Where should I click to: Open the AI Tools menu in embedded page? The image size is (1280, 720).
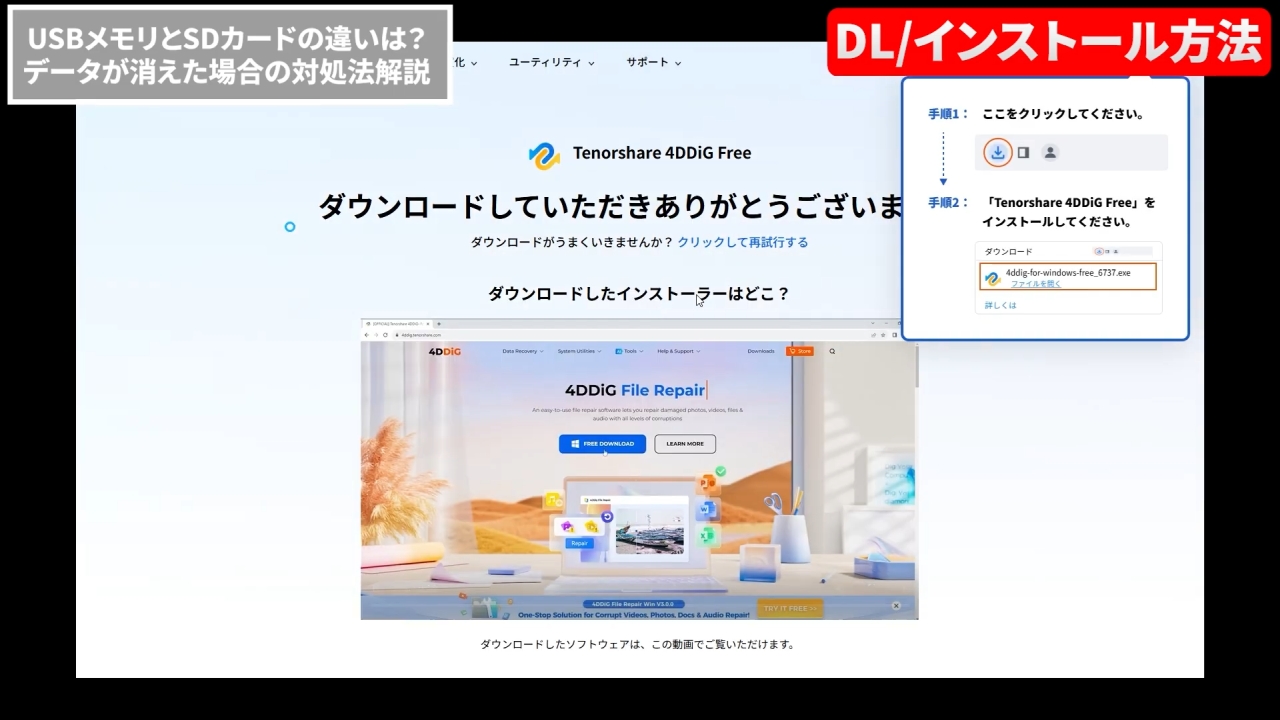(629, 351)
